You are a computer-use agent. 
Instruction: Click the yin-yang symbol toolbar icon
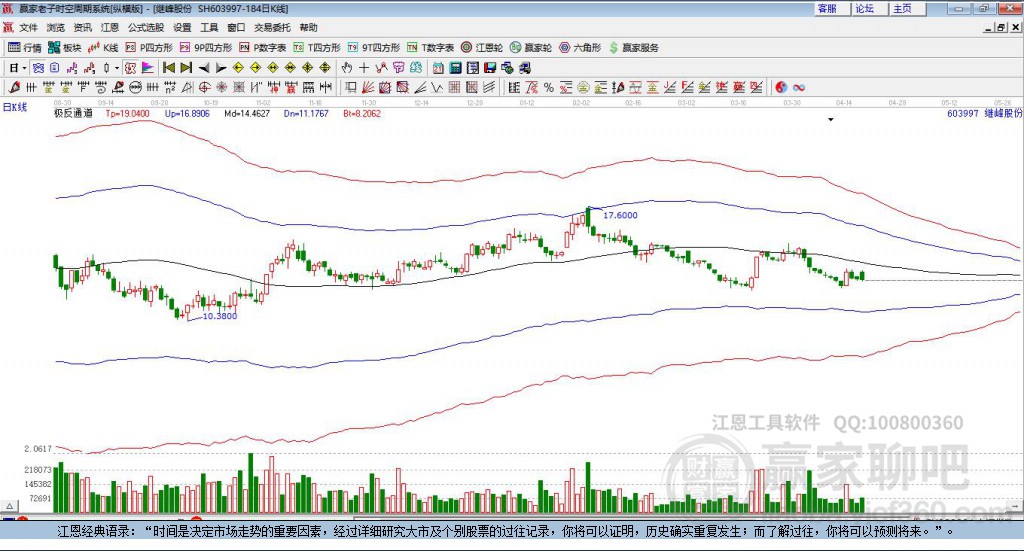click(x=781, y=87)
